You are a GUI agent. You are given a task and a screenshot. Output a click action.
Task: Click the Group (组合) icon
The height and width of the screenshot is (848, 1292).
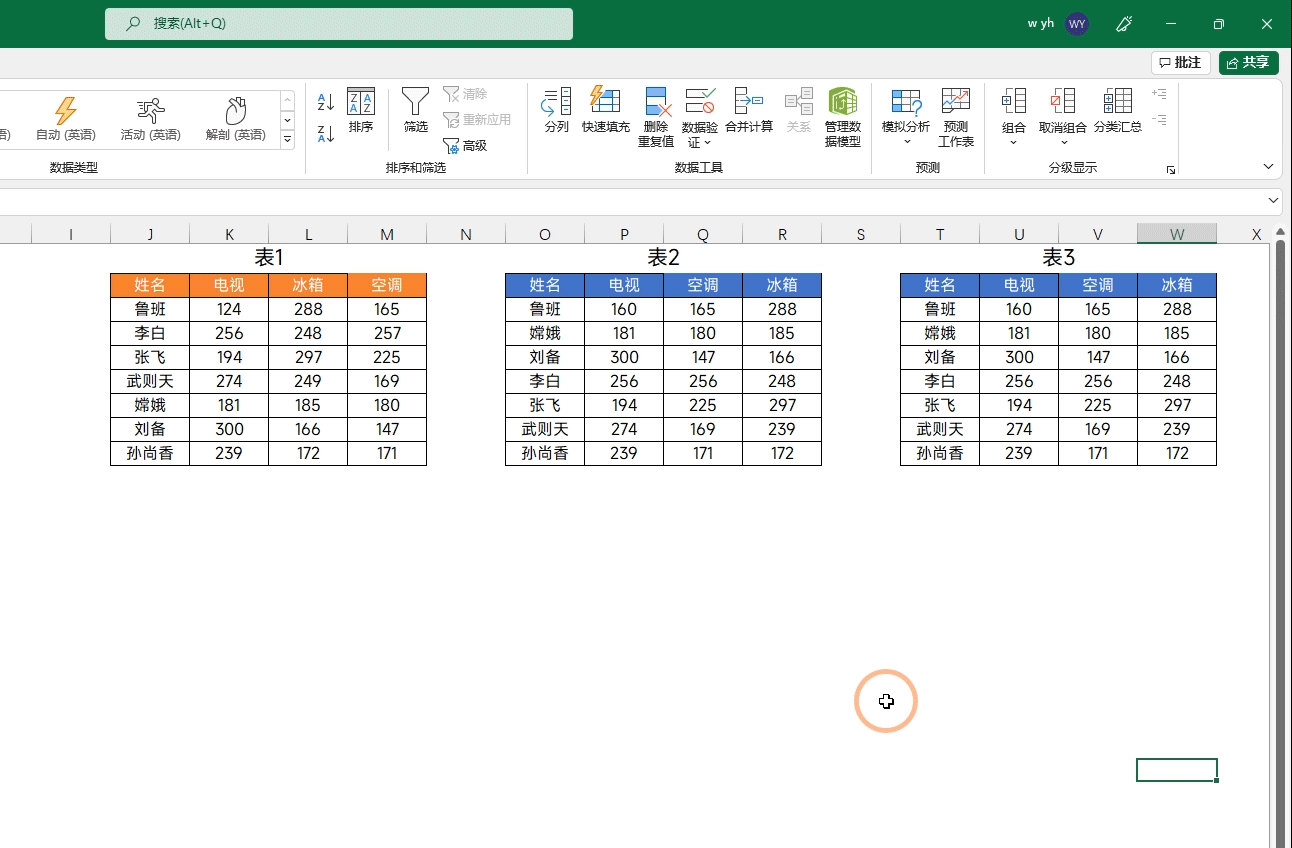coord(1014,102)
